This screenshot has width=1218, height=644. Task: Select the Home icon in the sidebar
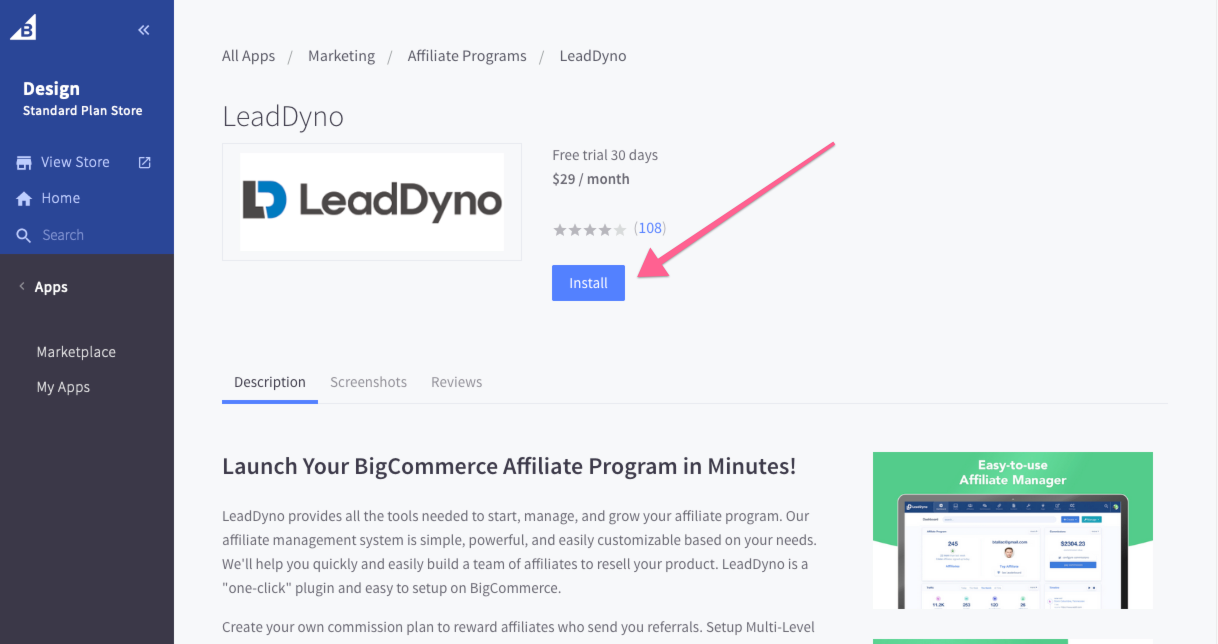coord(22,198)
